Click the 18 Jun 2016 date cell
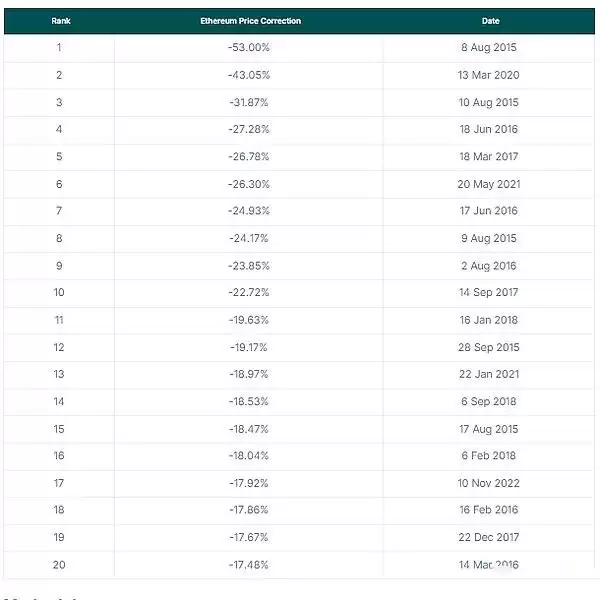Screen dimensions: 600x600 (489, 129)
